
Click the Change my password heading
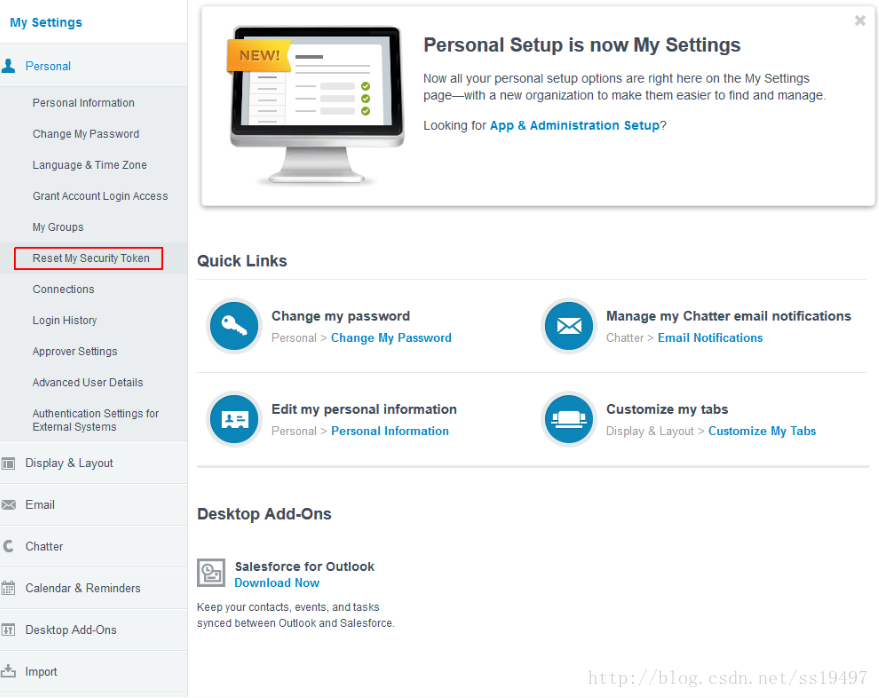click(341, 316)
